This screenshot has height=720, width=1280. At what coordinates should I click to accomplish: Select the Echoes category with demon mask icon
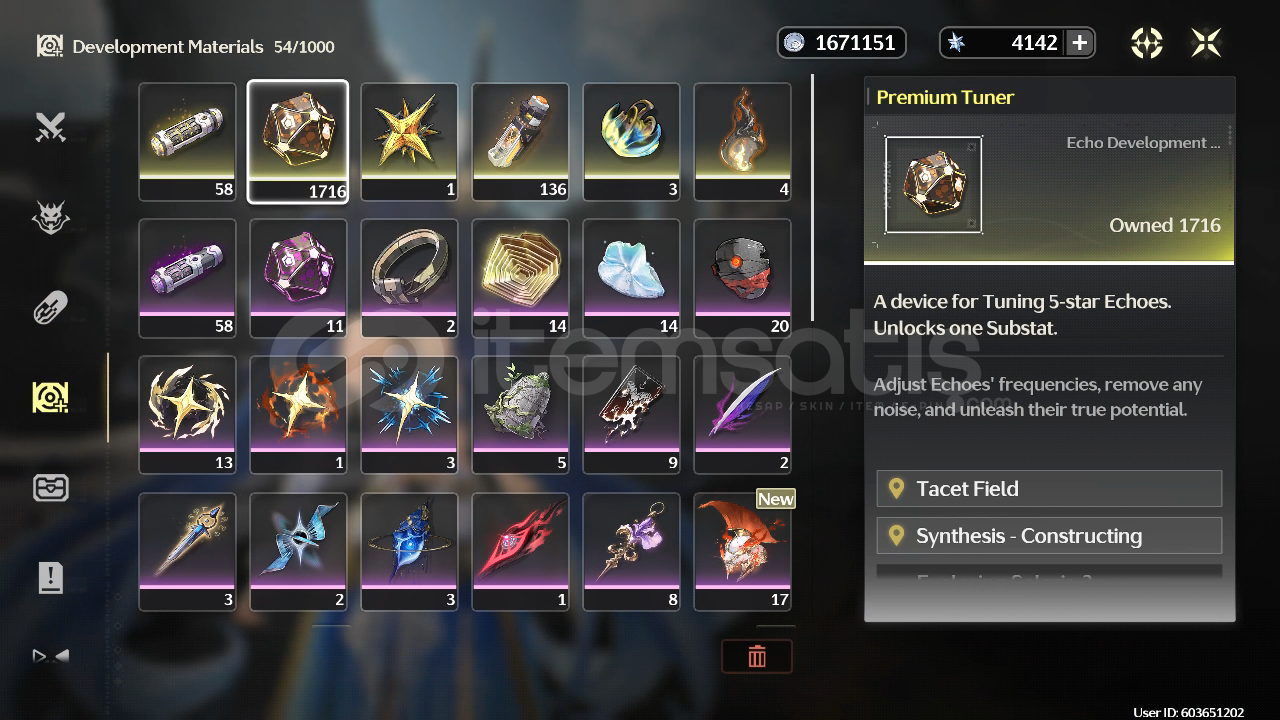click(x=50, y=216)
